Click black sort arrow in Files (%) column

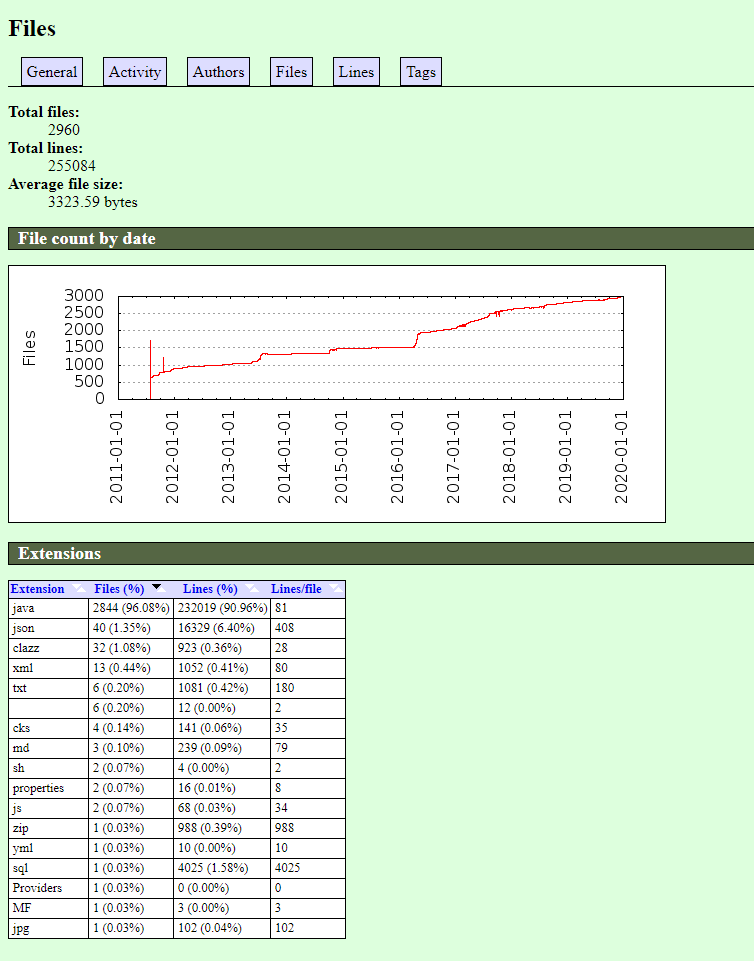pos(156,588)
